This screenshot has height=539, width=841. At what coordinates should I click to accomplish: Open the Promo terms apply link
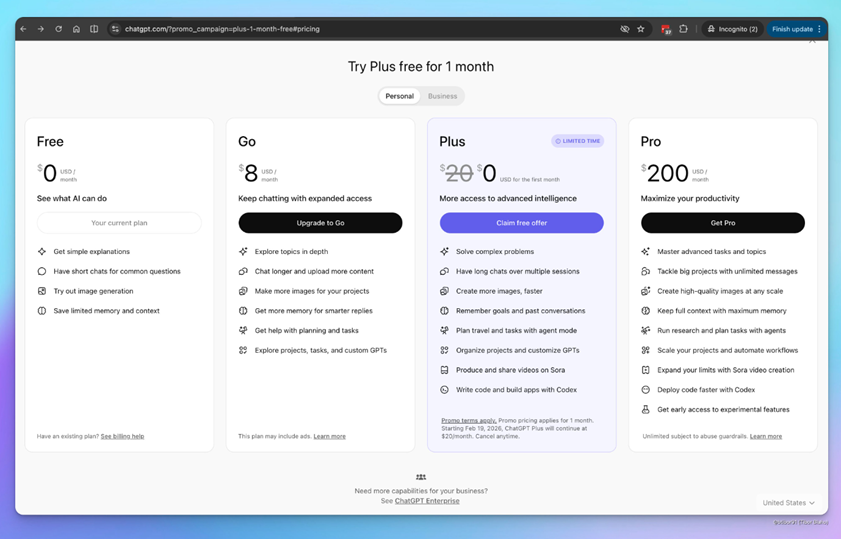coord(469,421)
